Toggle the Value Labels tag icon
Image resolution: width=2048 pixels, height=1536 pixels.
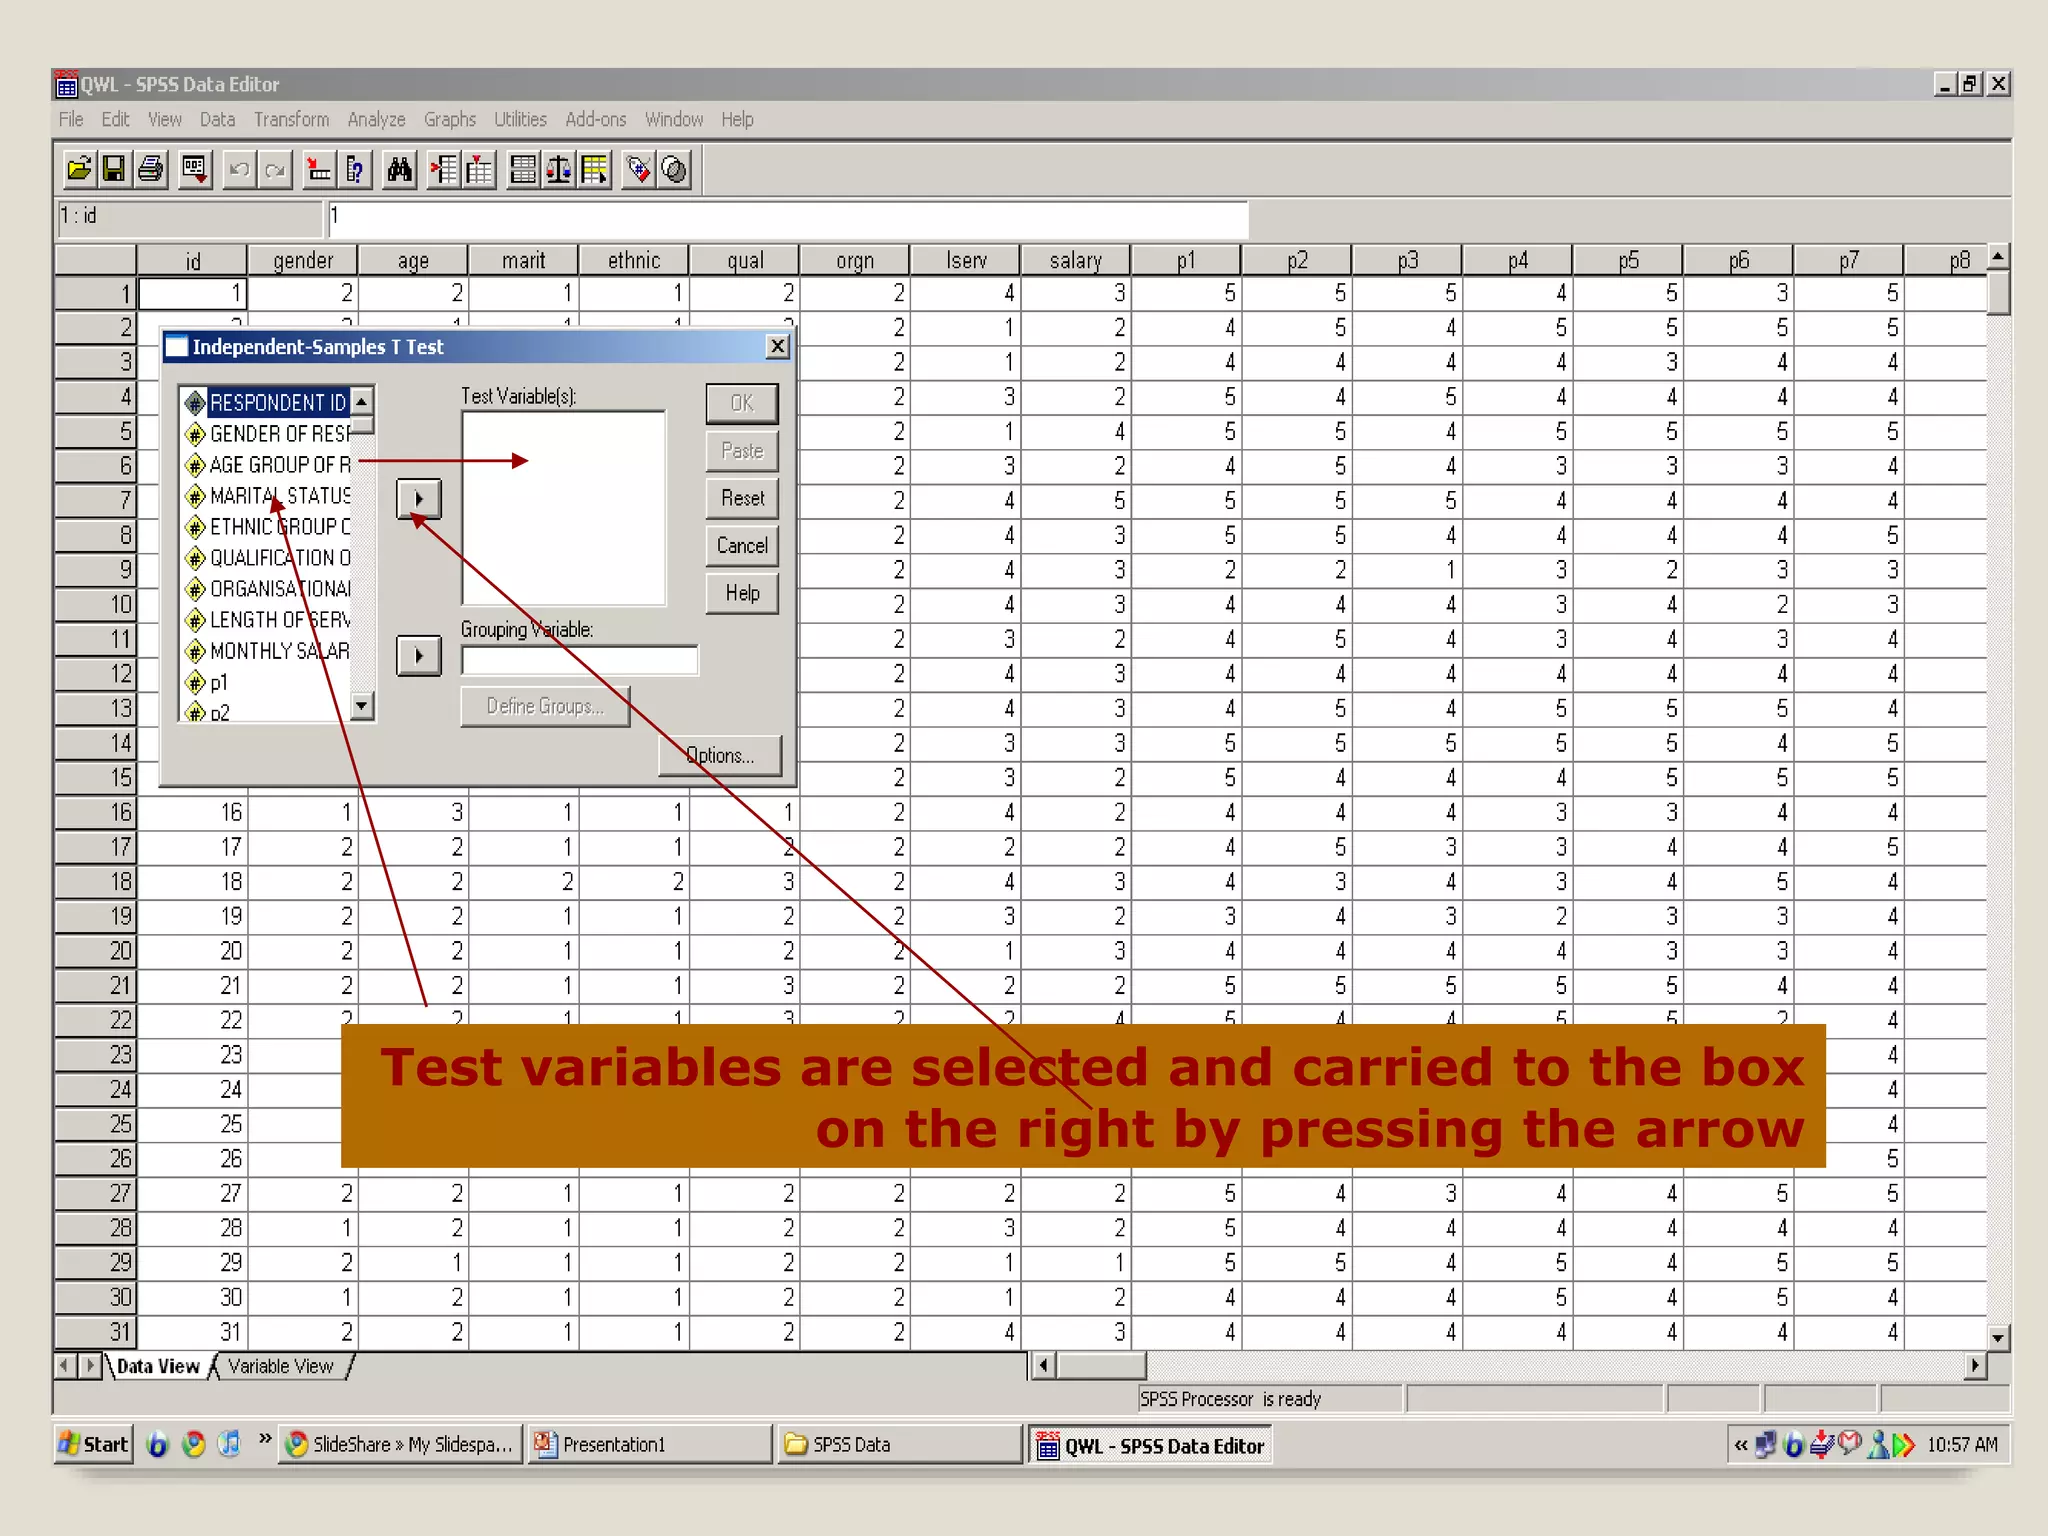[x=638, y=169]
